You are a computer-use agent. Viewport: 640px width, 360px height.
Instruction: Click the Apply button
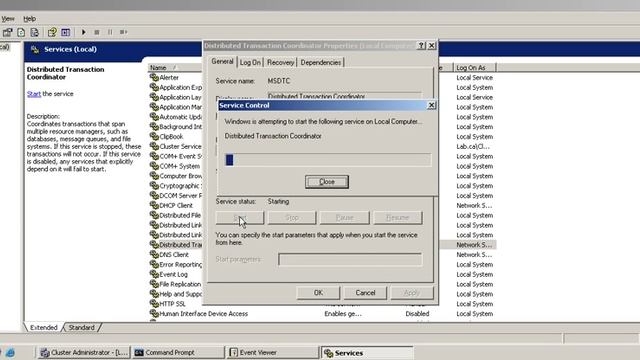[412, 293]
